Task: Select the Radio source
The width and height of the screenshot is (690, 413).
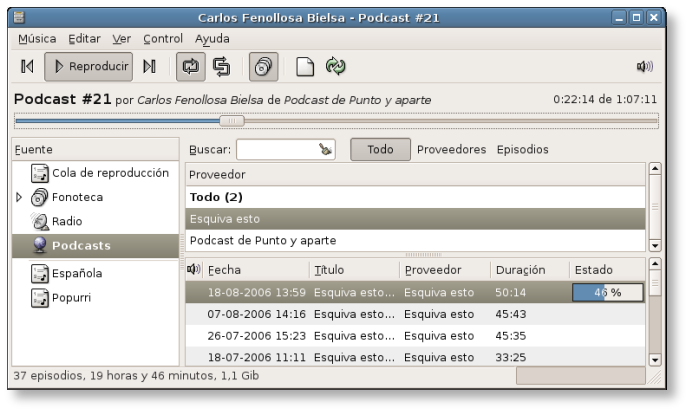Action: coord(67,221)
